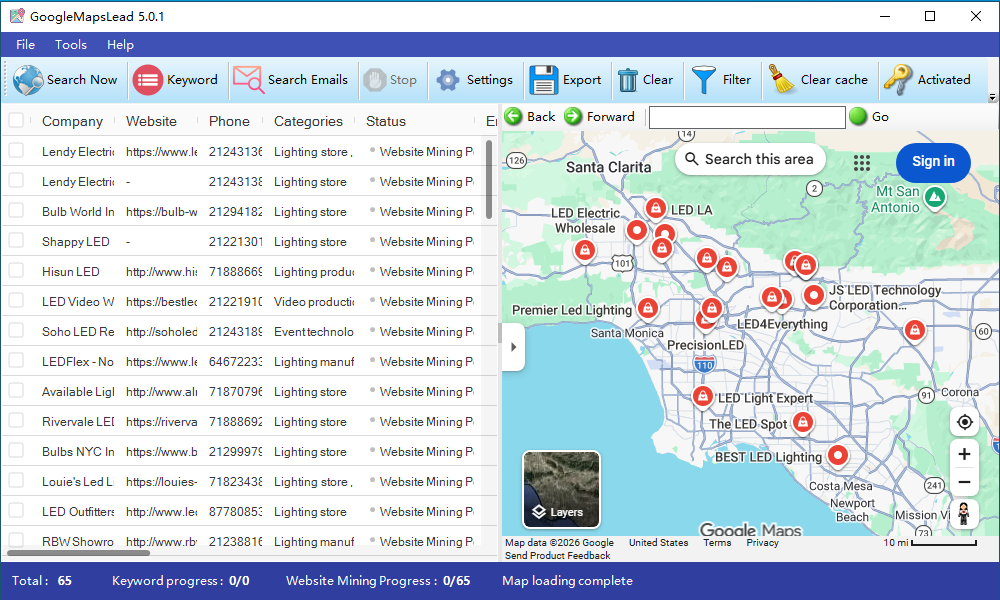
Task: Click the my location target icon
Action: tap(964, 422)
